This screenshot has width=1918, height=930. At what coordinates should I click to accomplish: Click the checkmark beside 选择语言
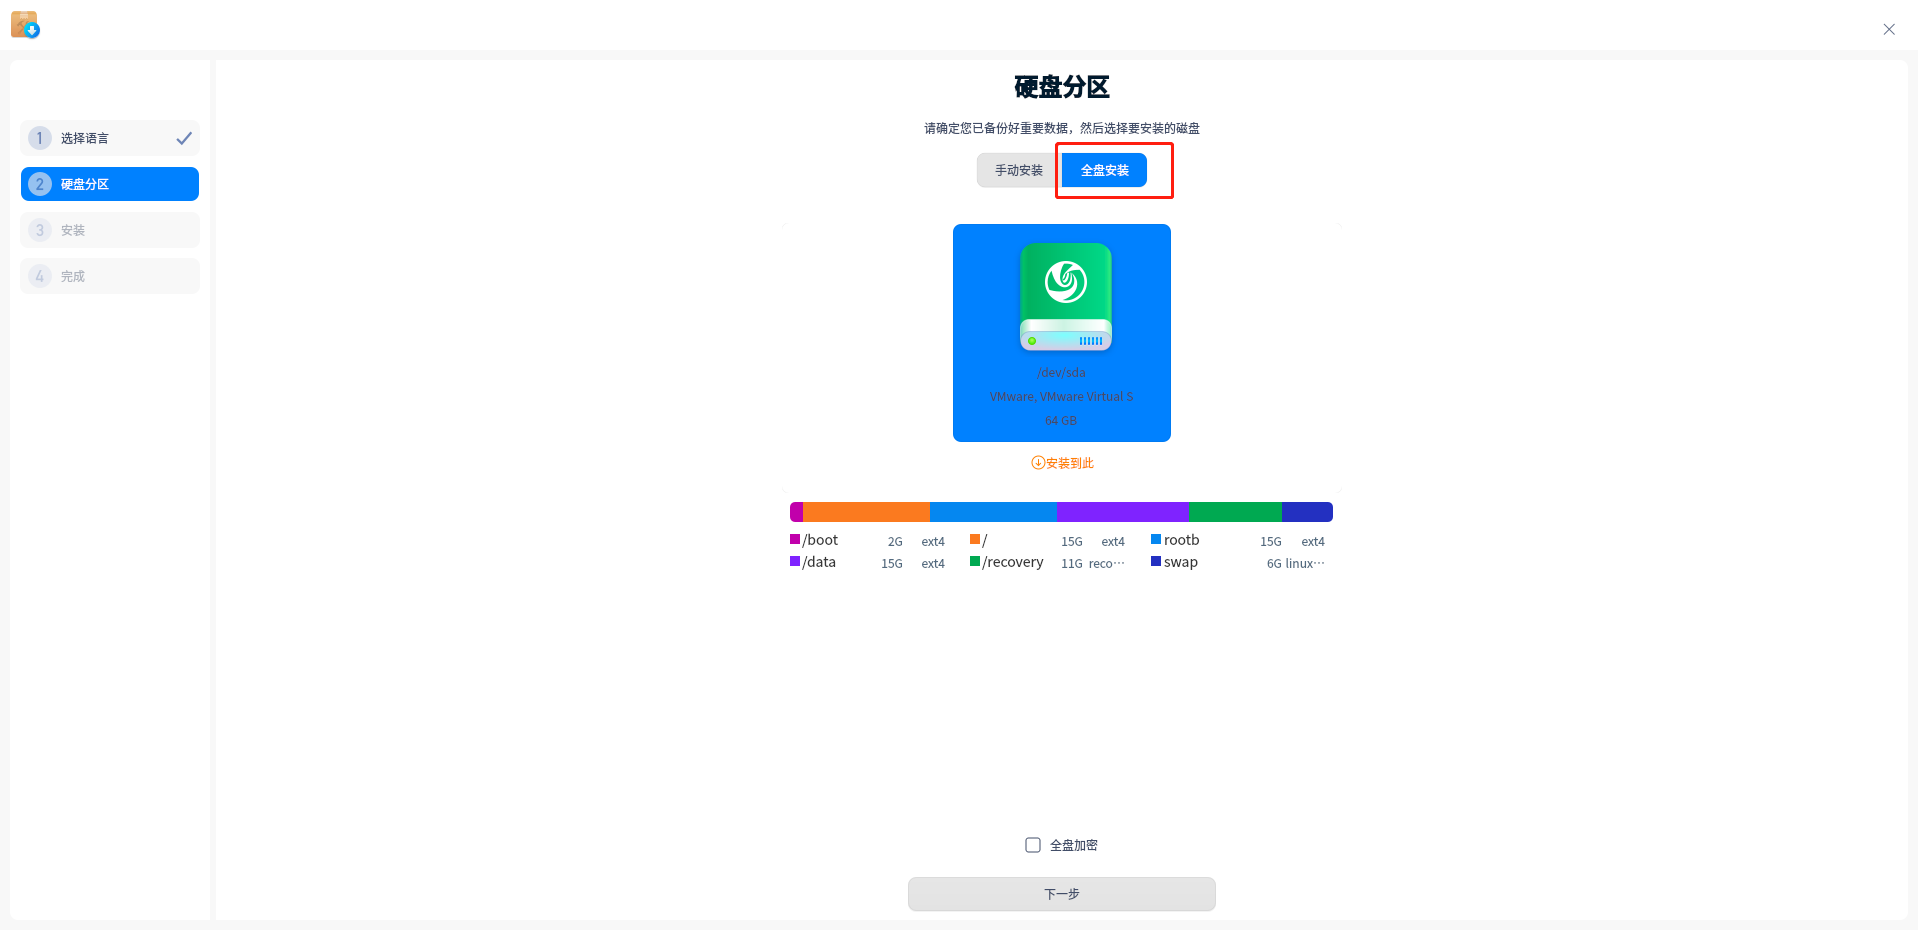tap(184, 138)
